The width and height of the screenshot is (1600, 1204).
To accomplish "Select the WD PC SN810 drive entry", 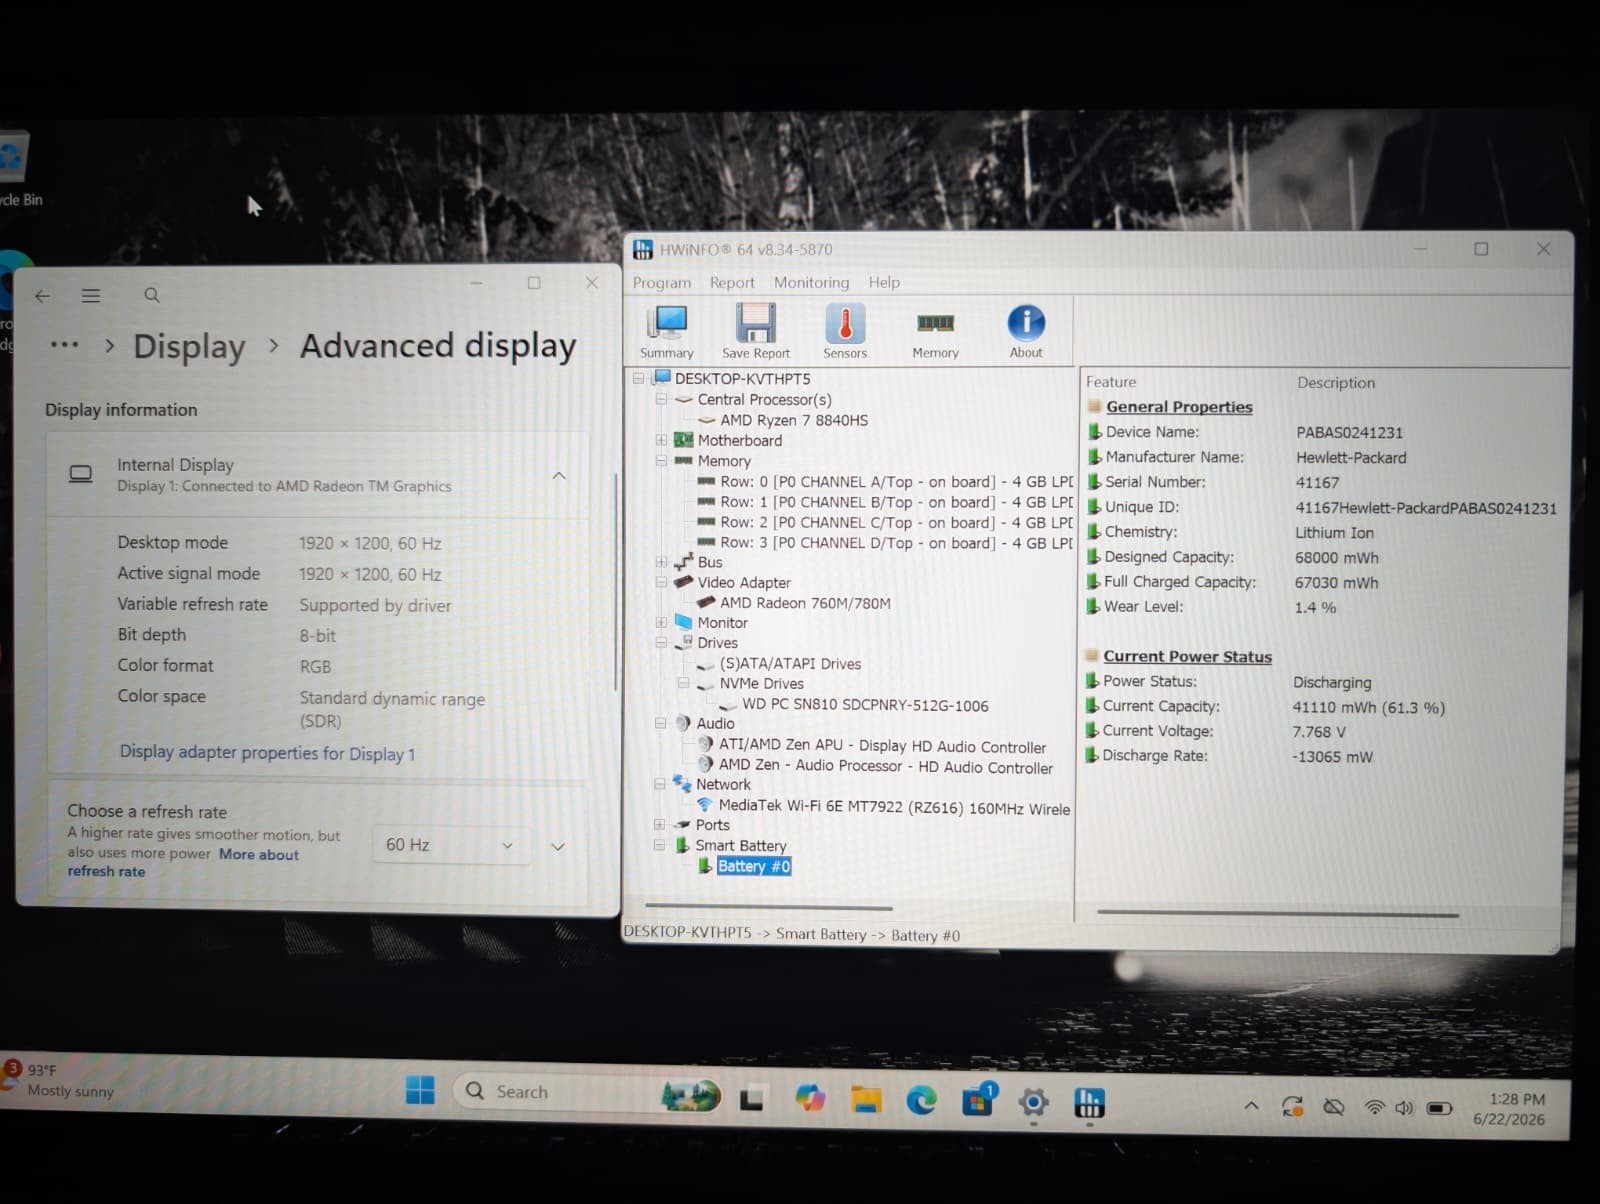I will pos(865,705).
